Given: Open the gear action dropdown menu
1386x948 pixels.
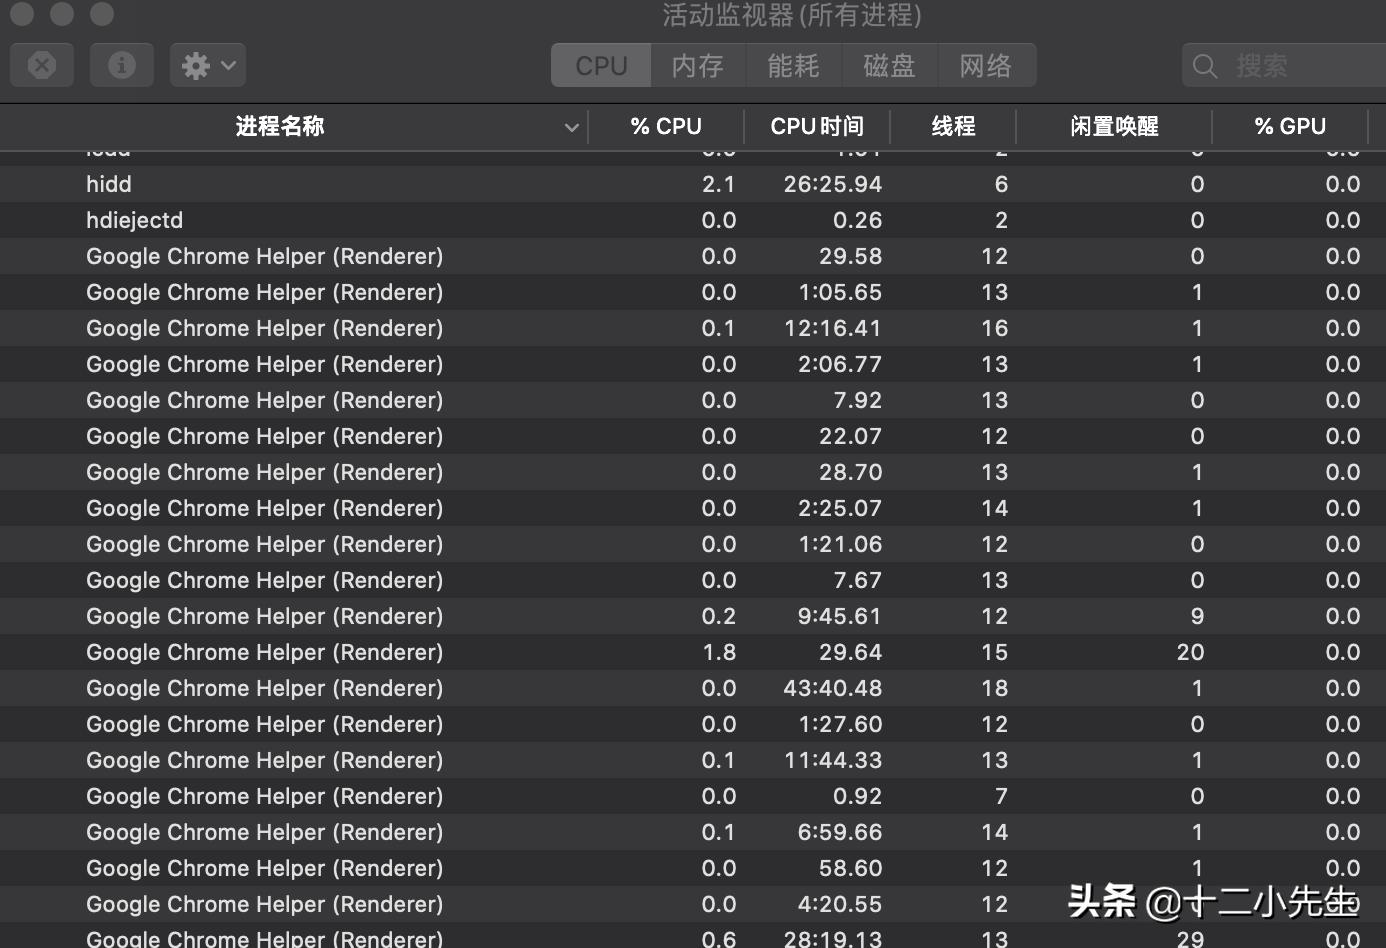Looking at the screenshot, I should click(208, 66).
